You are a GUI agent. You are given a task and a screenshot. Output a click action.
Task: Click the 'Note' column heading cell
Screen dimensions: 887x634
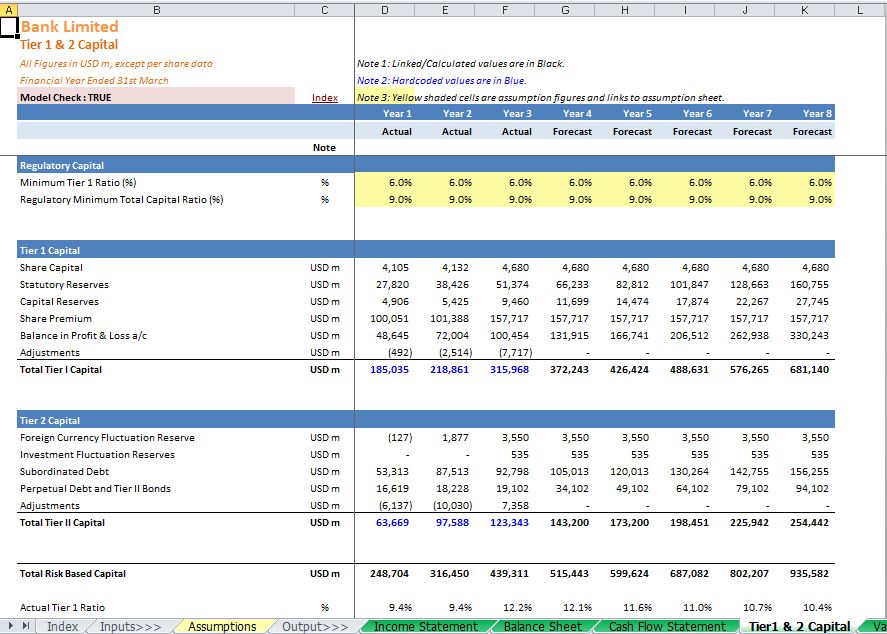click(x=325, y=147)
